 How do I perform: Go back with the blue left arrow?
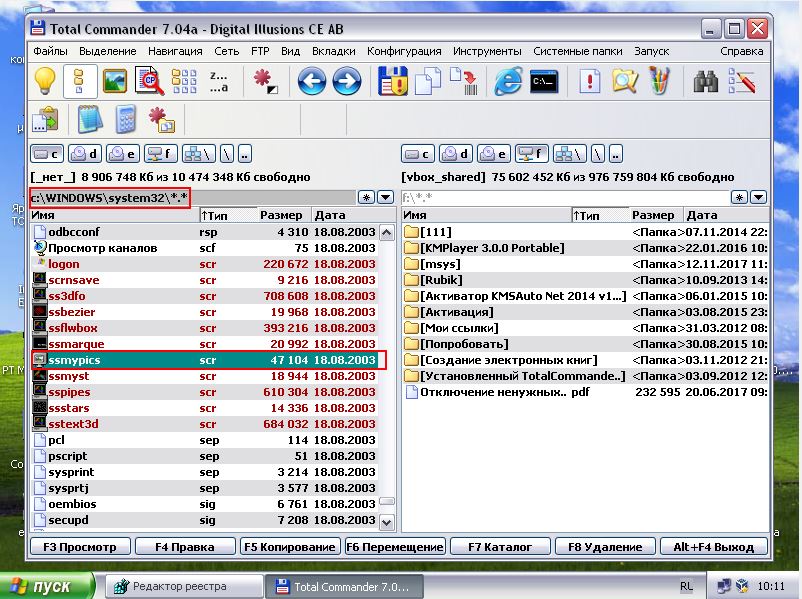click(x=311, y=81)
